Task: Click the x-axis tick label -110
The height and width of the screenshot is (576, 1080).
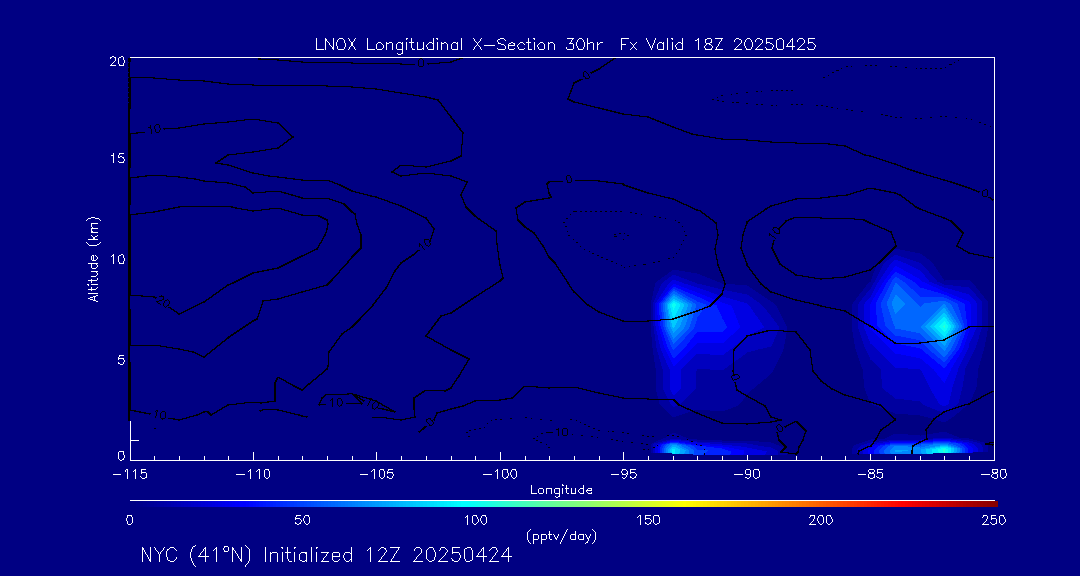Action: pos(253,475)
